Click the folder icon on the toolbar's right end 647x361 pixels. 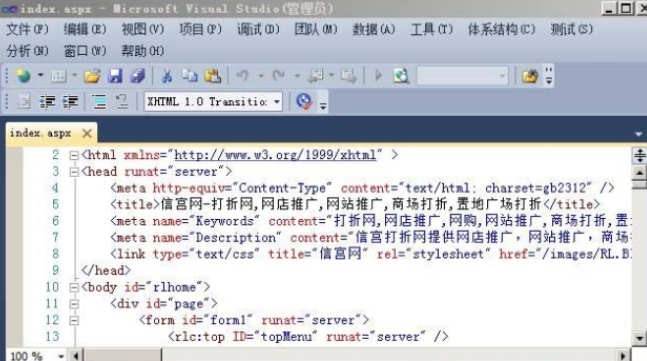[530, 76]
